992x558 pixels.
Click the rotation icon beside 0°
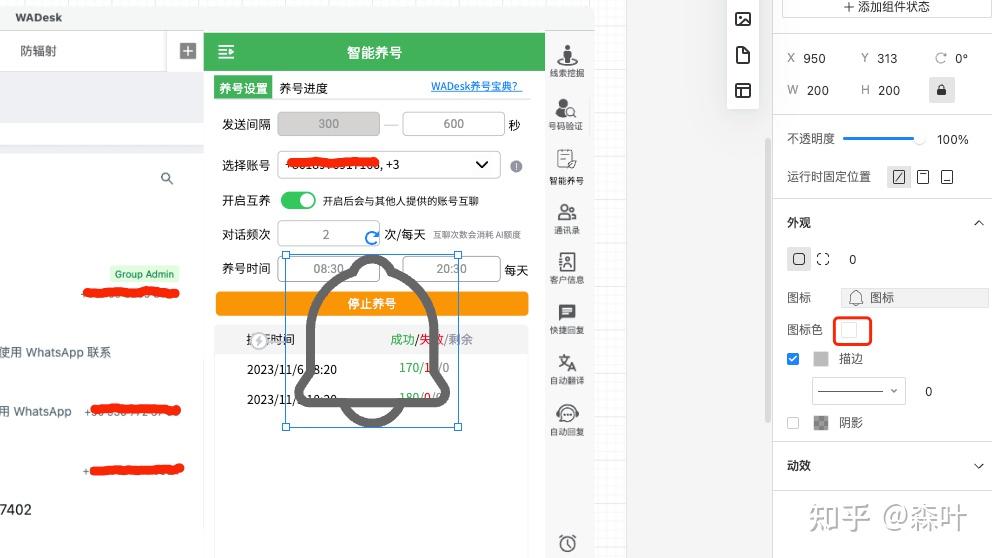(x=941, y=58)
